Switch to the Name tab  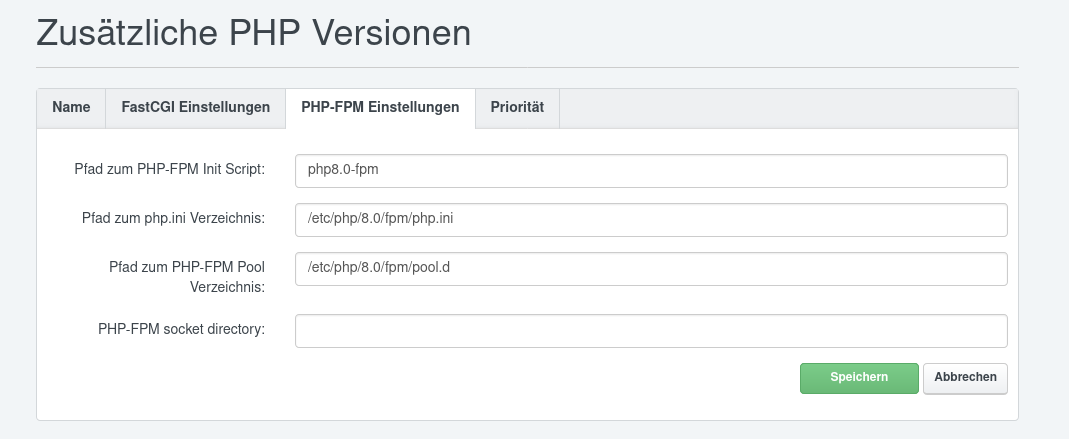[x=71, y=108]
